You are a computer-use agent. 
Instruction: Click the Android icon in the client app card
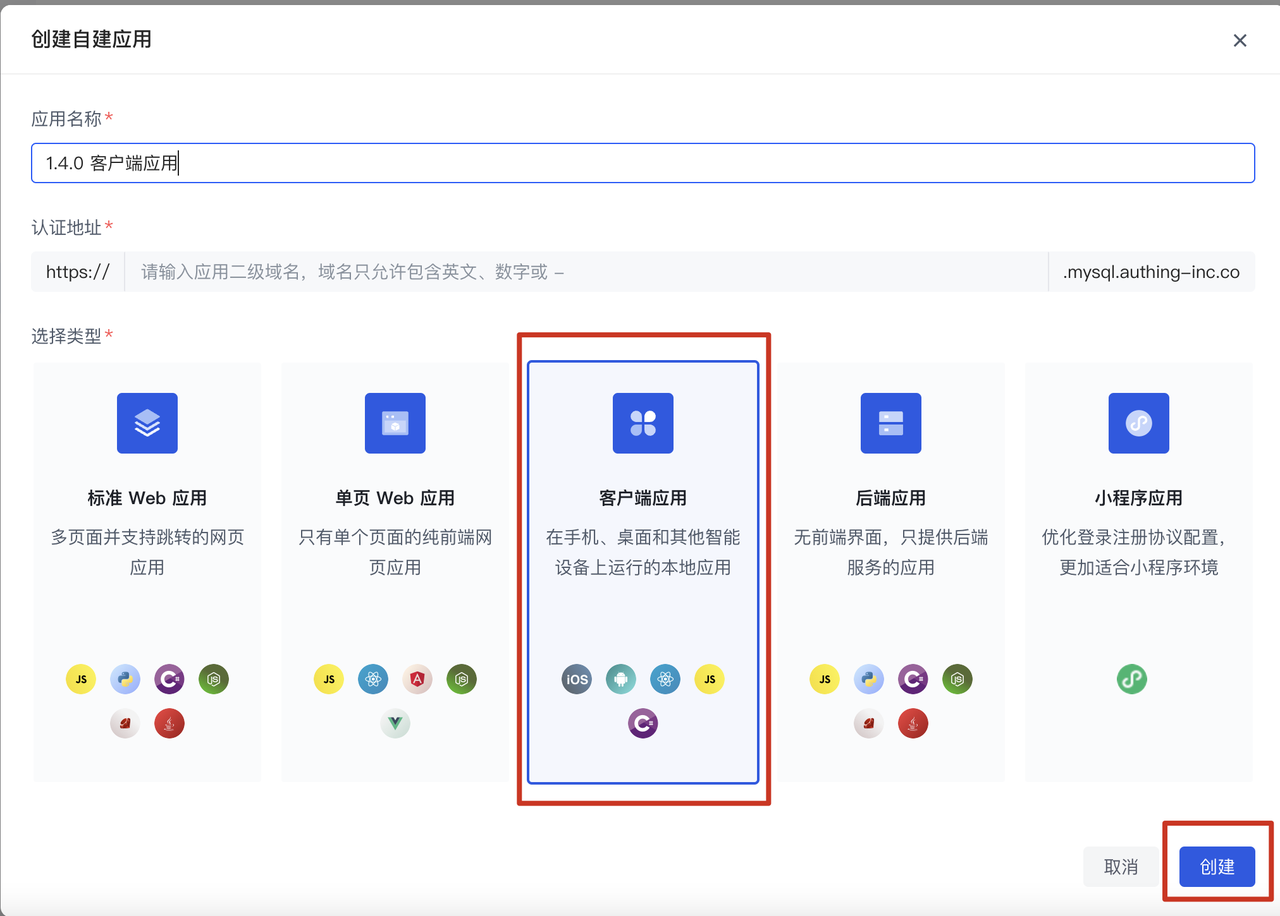[620, 679]
